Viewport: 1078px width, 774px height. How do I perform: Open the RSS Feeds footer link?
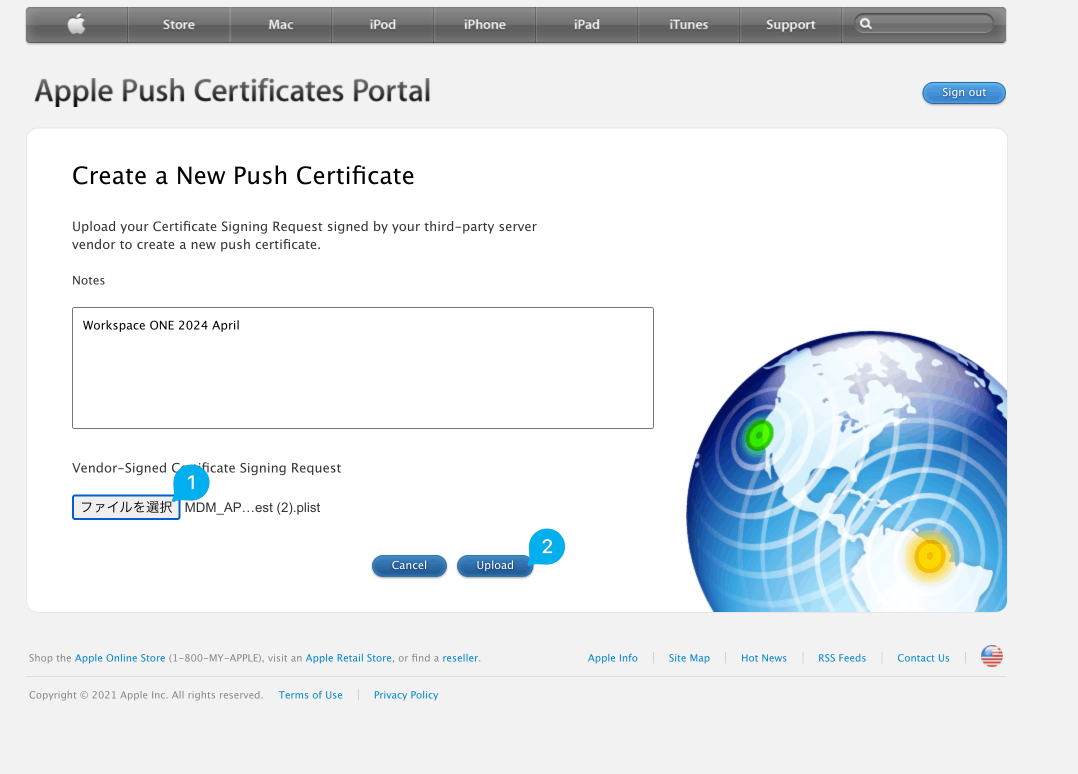(842, 658)
